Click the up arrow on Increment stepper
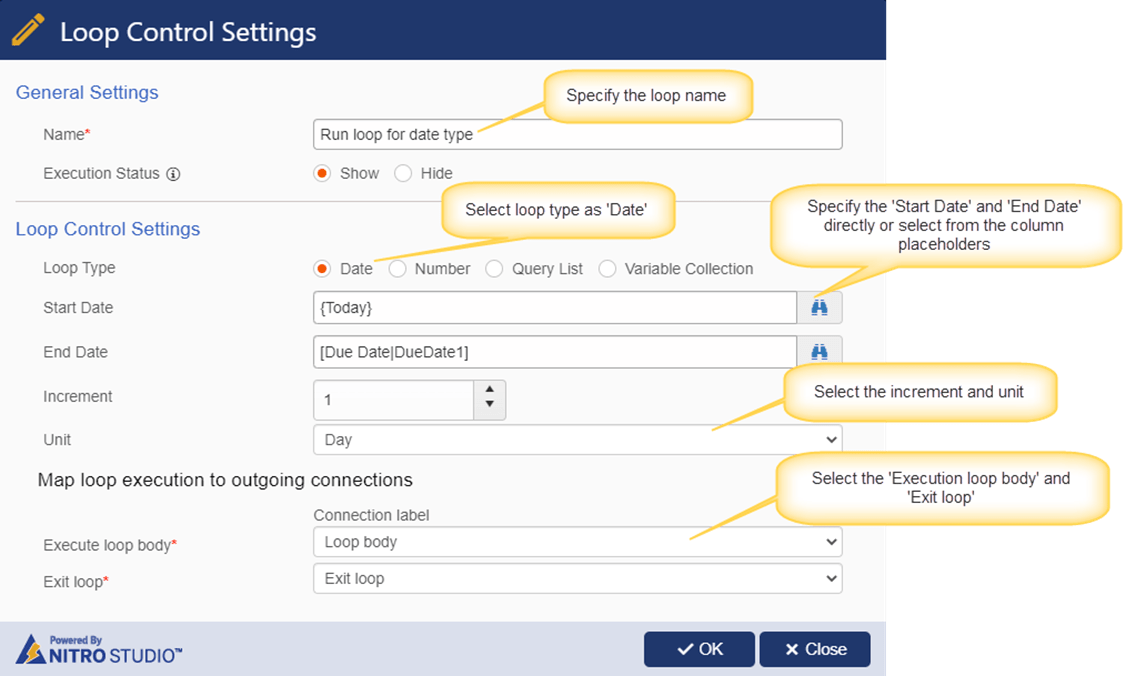 489,391
